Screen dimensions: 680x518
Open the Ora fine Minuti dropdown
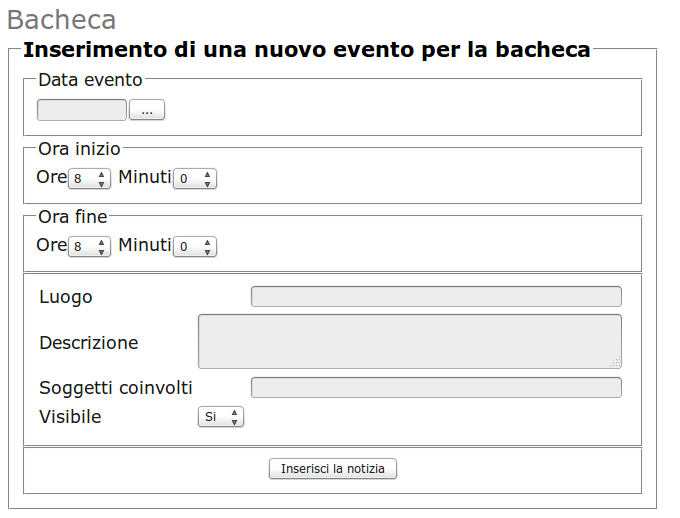click(194, 246)
